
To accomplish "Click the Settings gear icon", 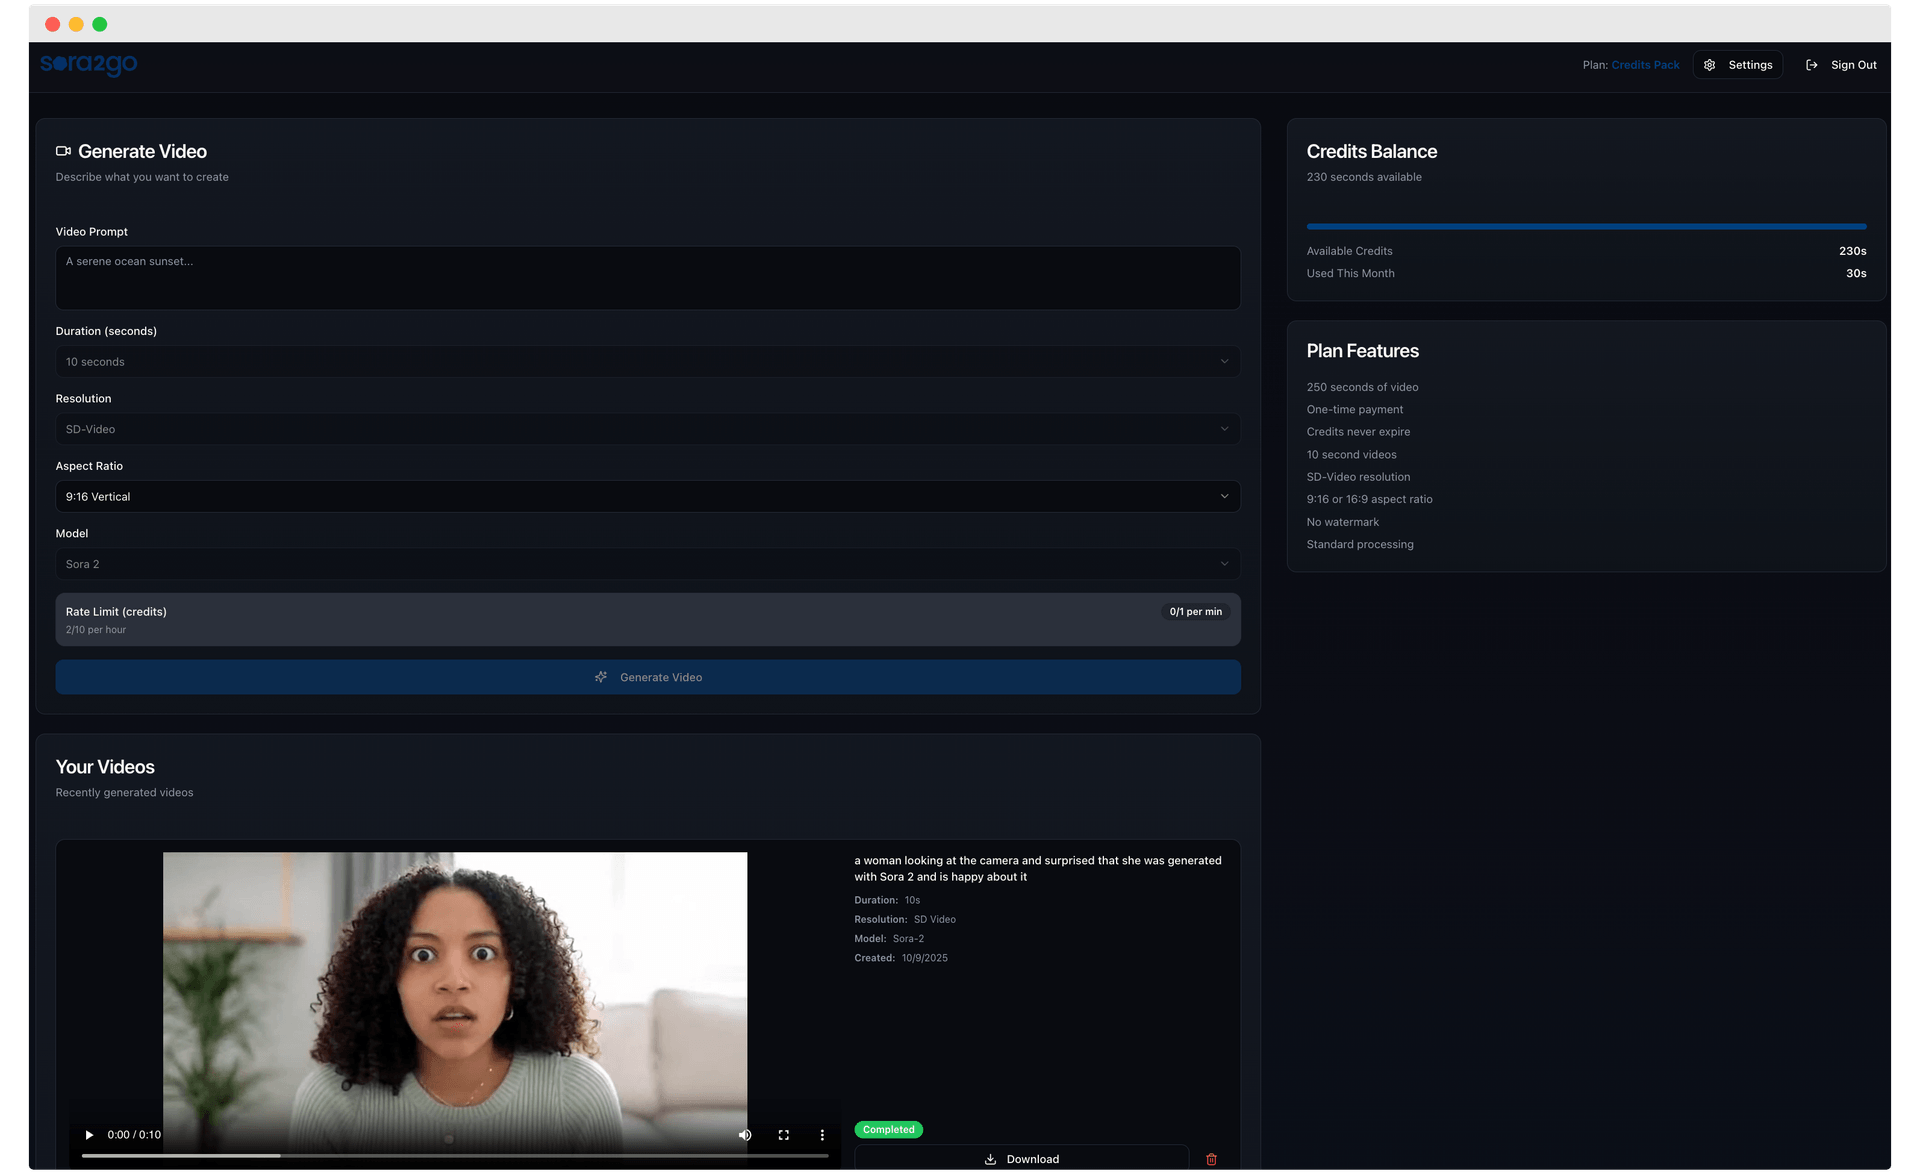I will [x=1710, y=65].
